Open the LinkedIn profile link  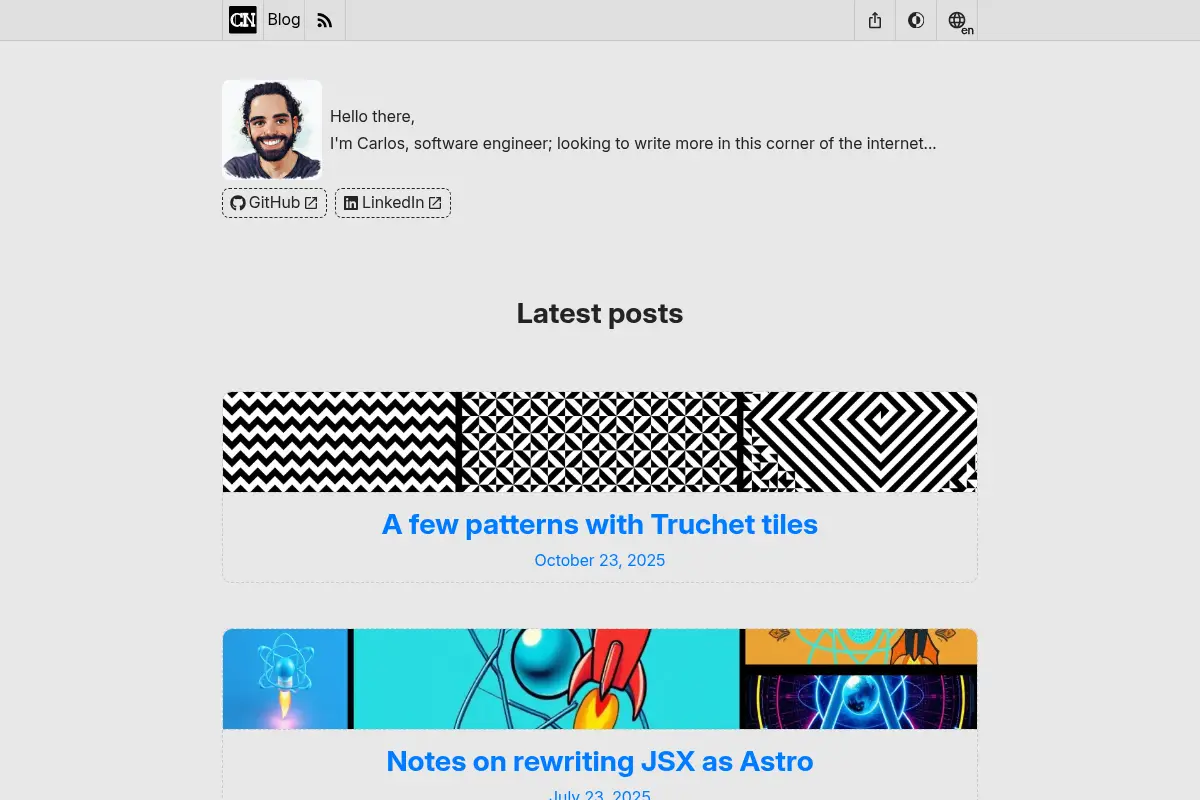pyautogui.click(x=393, y=203)
